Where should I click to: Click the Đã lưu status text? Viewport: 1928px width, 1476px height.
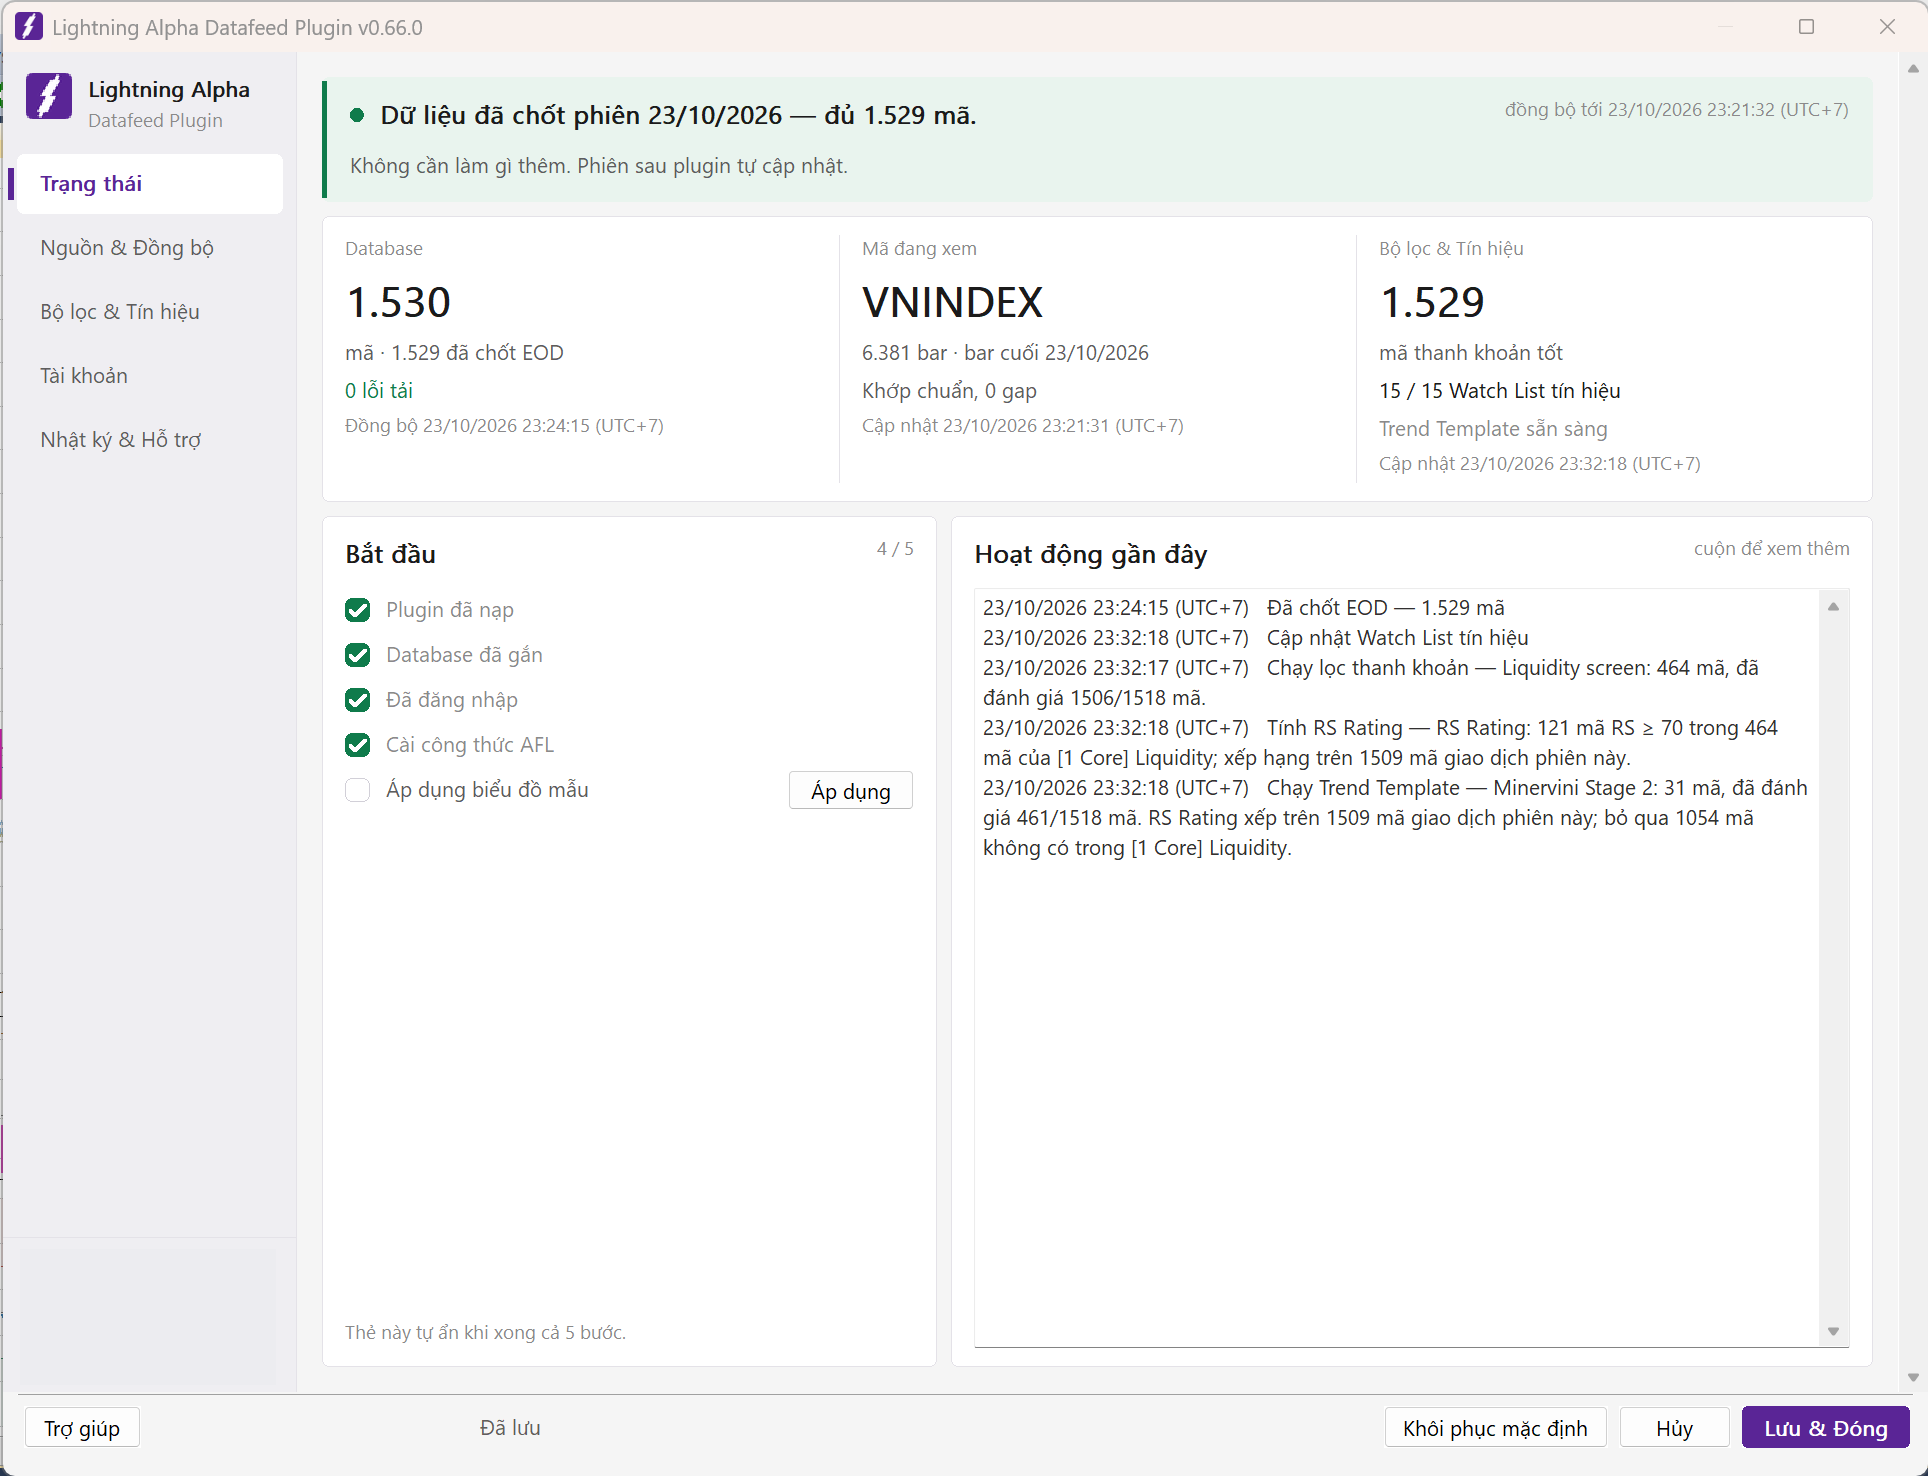pyautogui.click(x=510, y=1428)
